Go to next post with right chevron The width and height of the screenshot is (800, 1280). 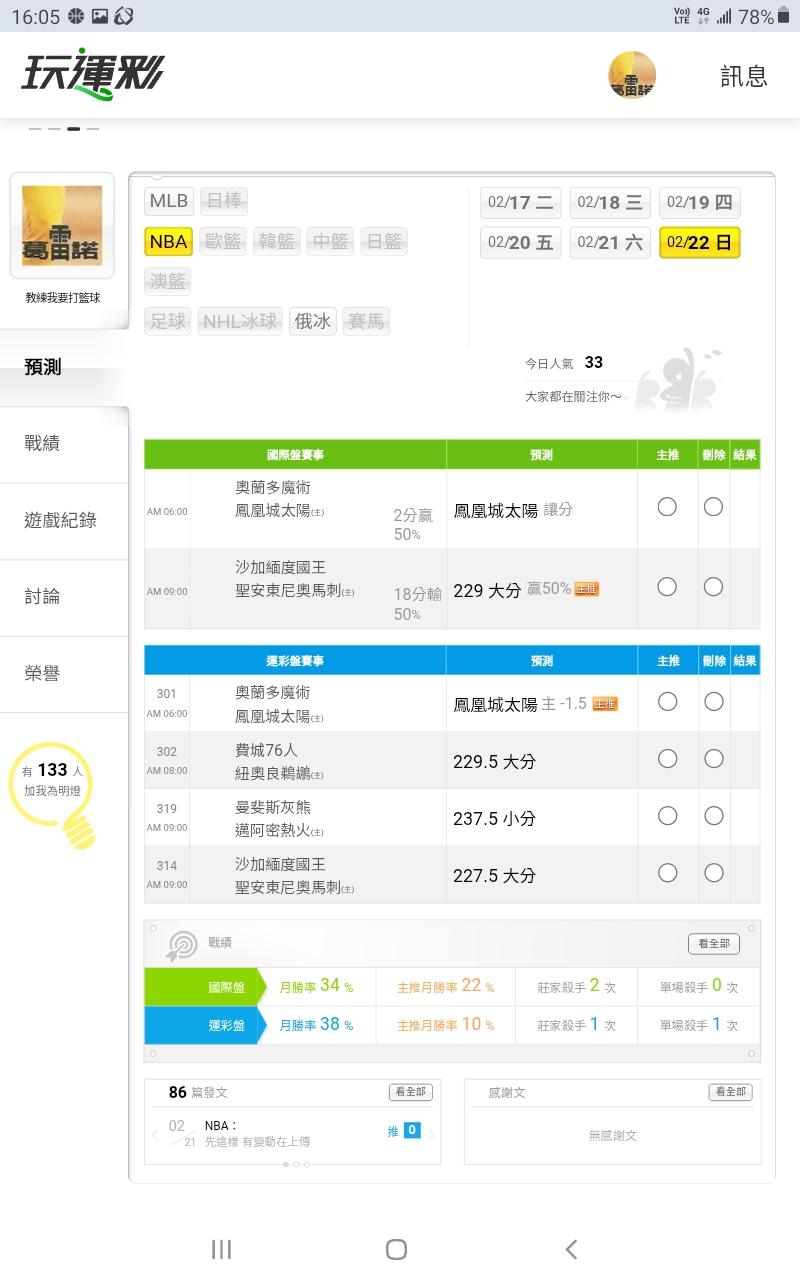click(x=432, y=1134)
